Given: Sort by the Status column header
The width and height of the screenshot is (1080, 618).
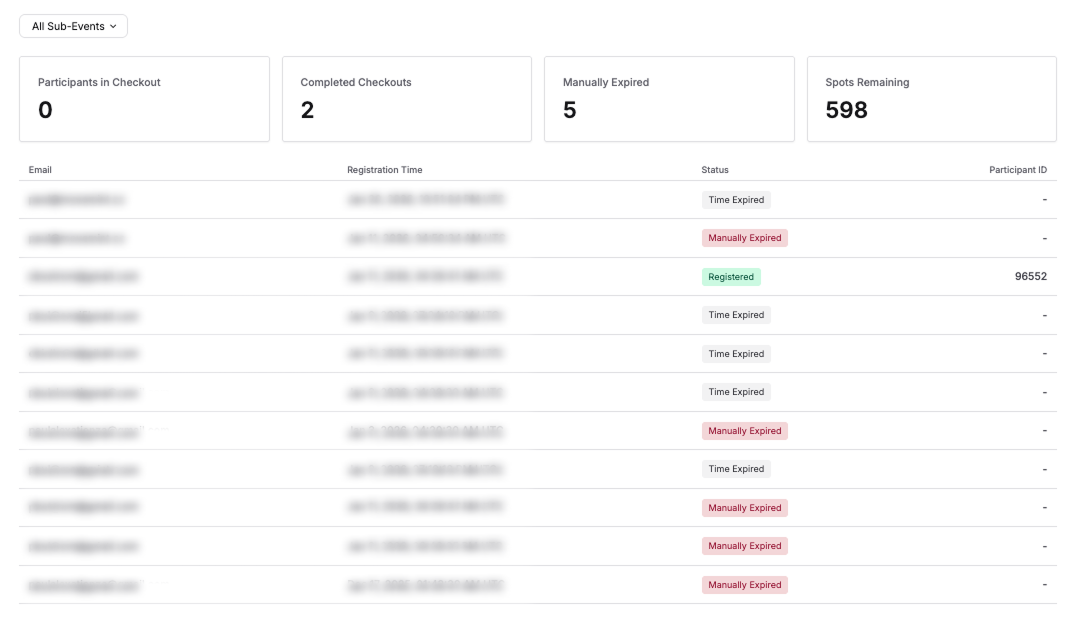Looking at the screenshot, I should coord(715,170).
